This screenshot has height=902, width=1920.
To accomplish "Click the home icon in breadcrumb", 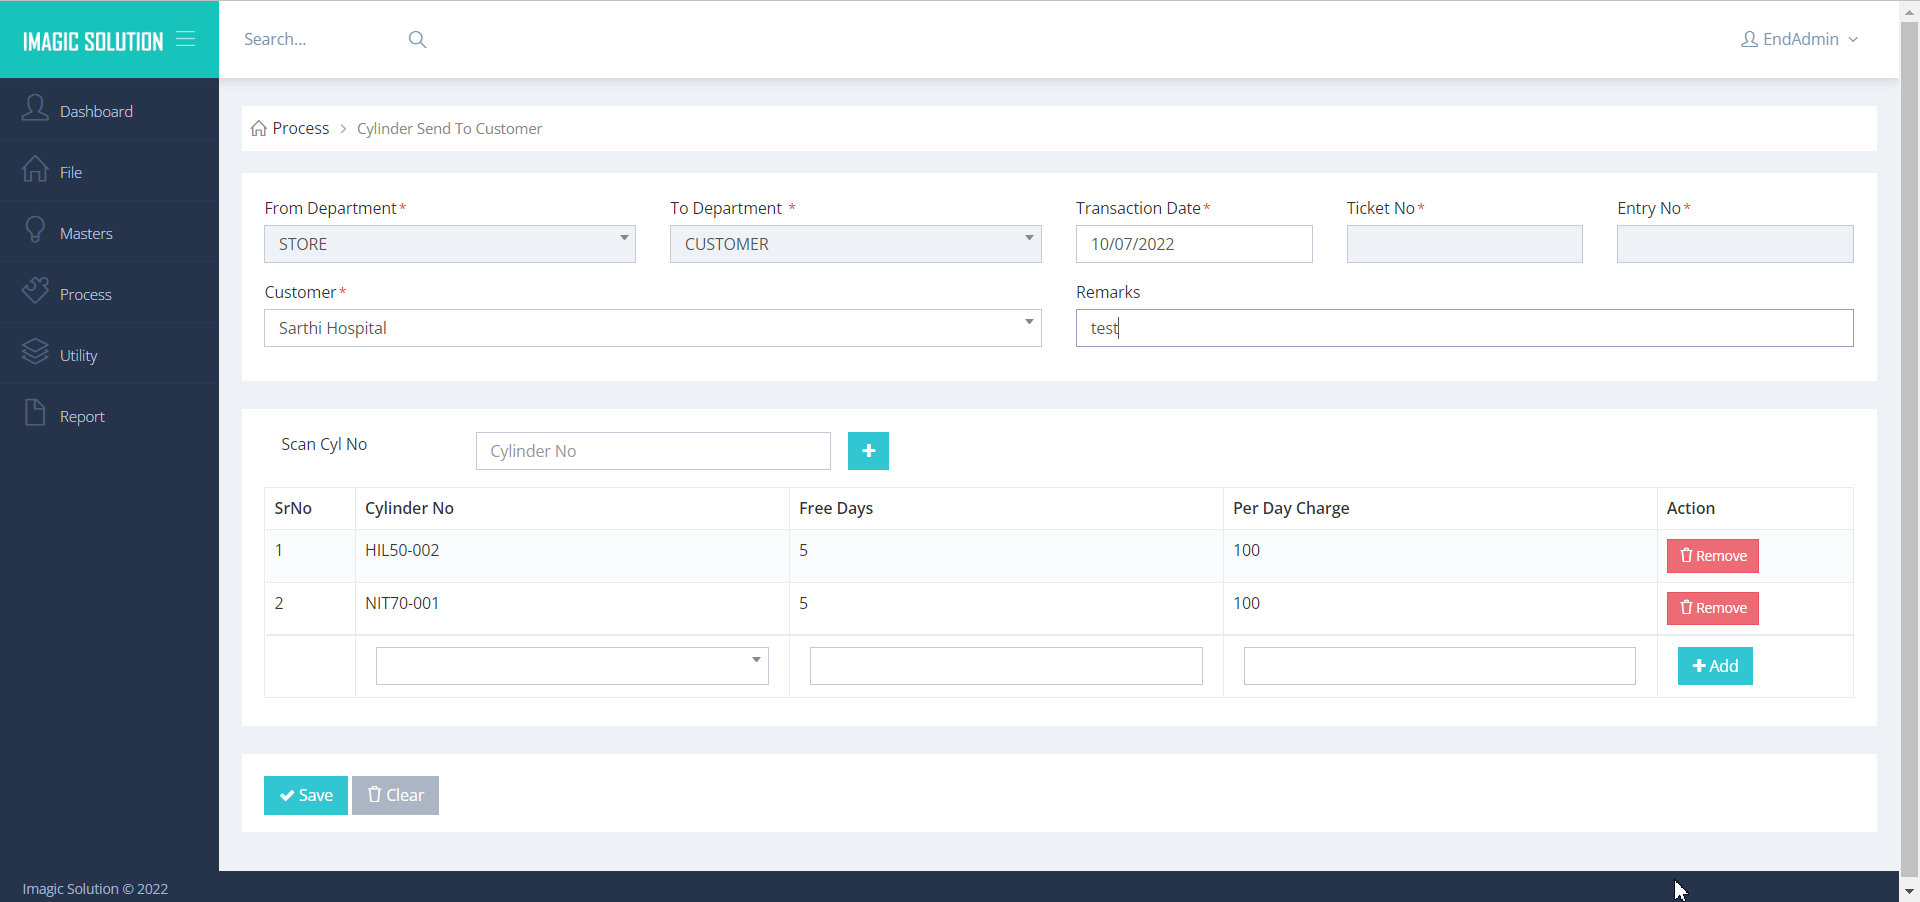I will (x=259, y=128).
